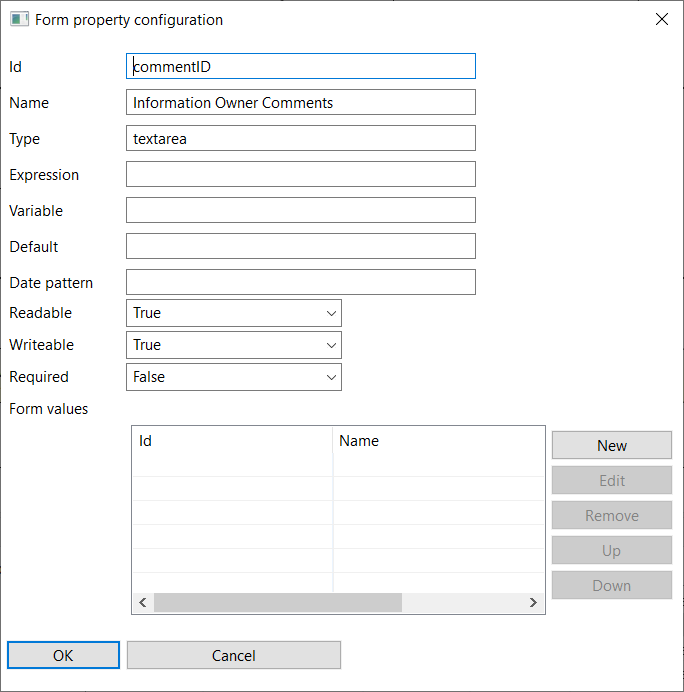Add a new form value with New
Image resolution: width=684 pixels, height=692 pixels.
point(612,445)
